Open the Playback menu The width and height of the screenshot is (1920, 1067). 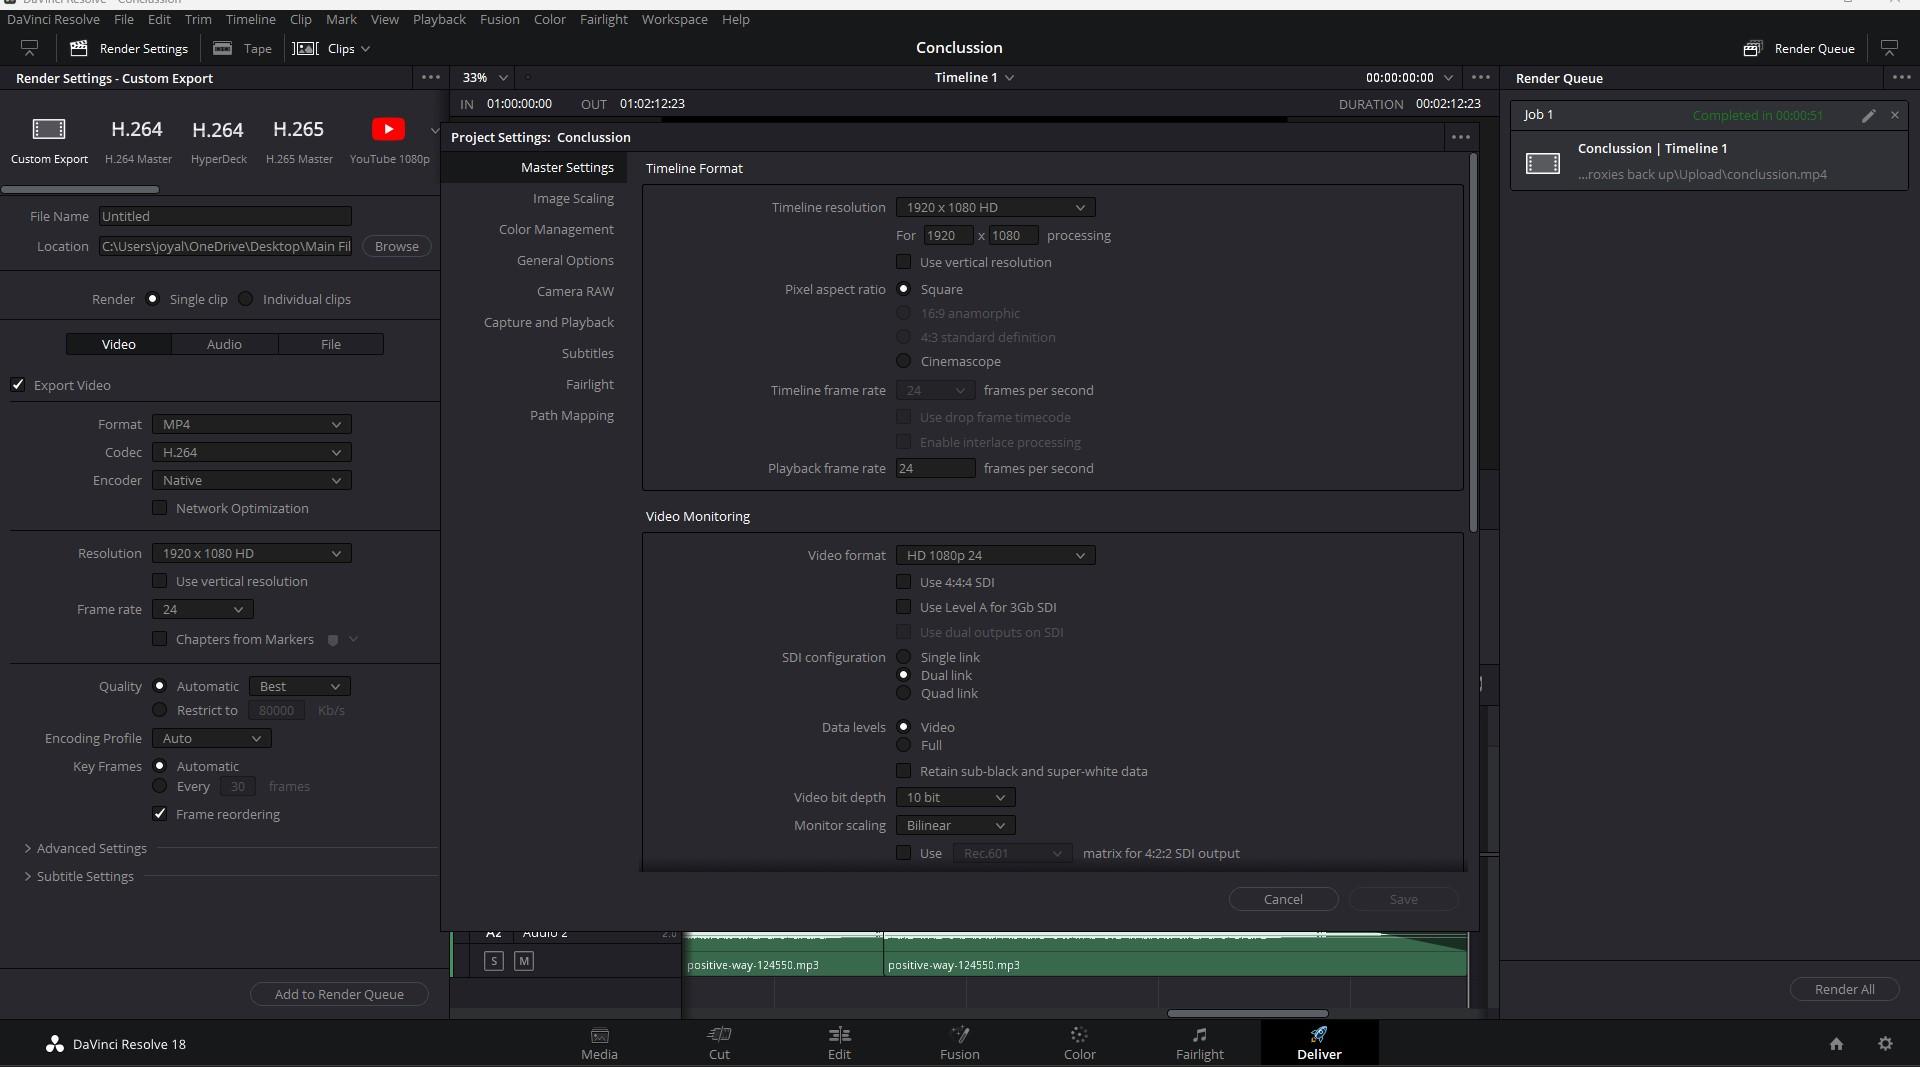click(x=439, y=19)
